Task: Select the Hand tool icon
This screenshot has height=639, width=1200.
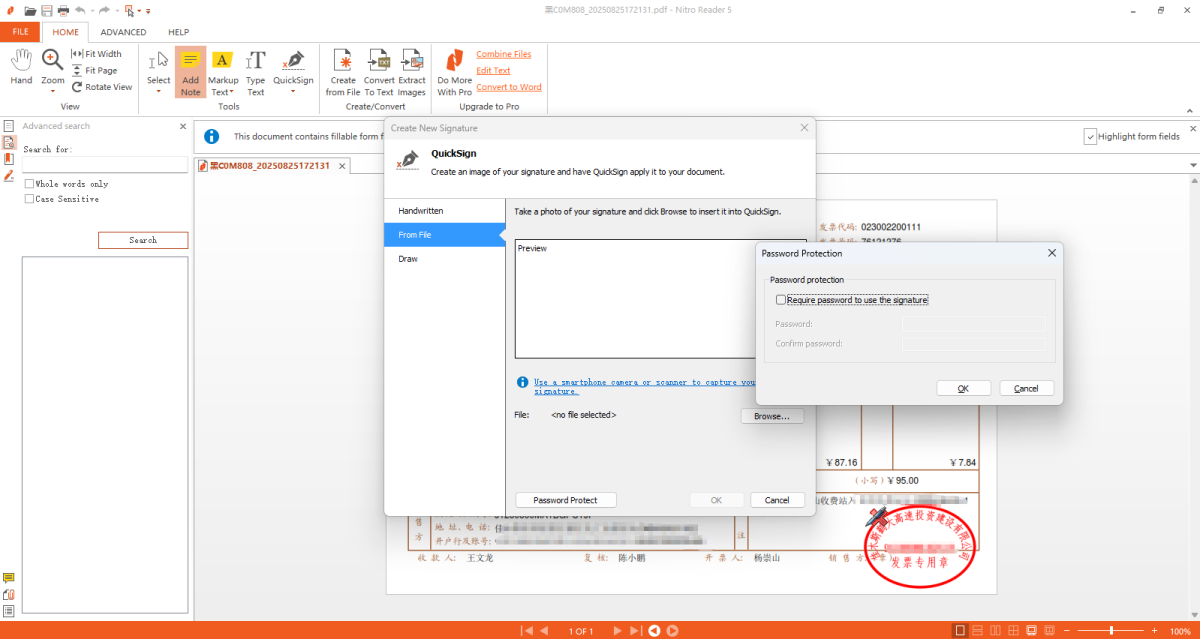Action: click(21, 60)
